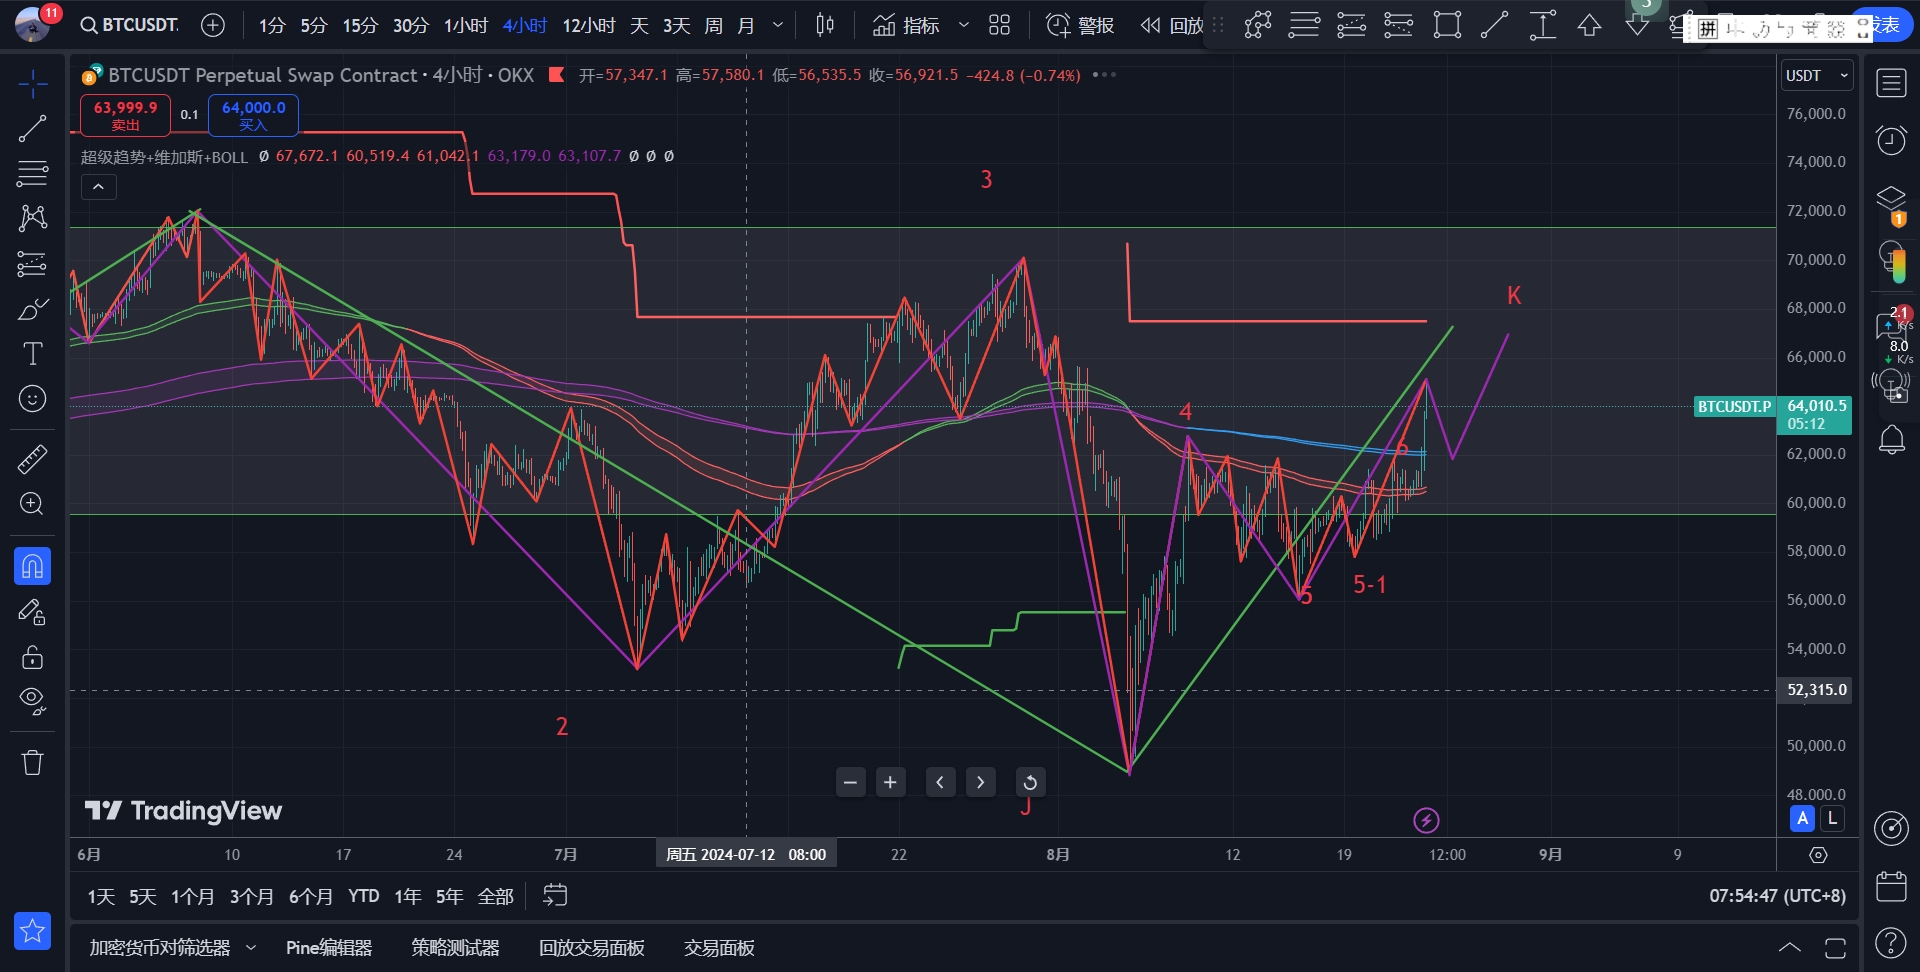Change candlestick chart type
This screenshot has width=1920, height=972.
click(825, 25)
